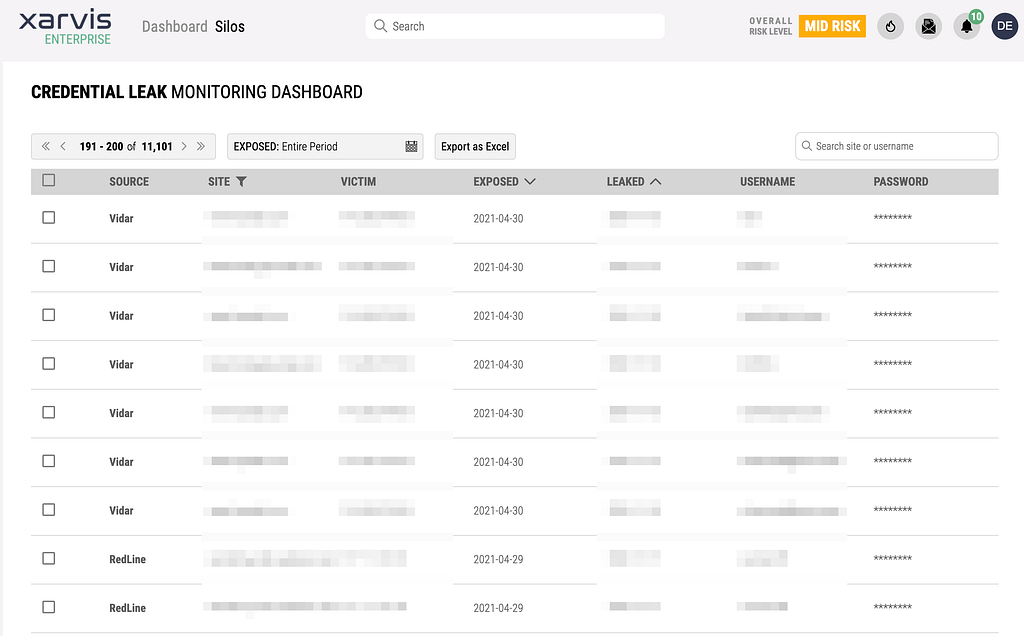Click the VICTIM column header
1024x636 pixels.
point(358,182)
